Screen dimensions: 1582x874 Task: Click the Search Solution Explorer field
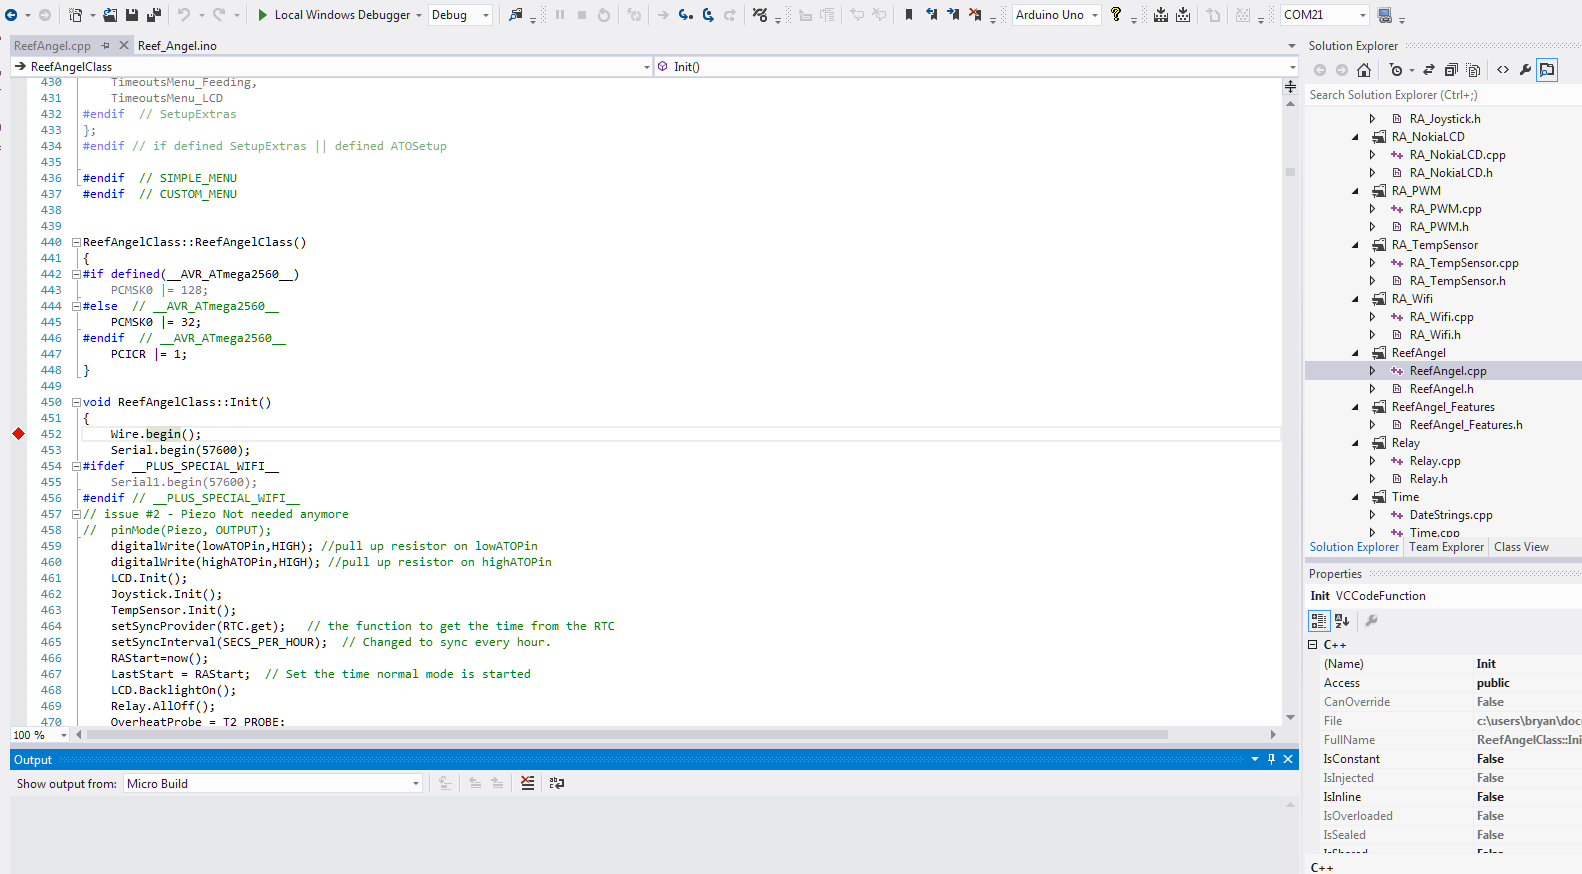[x=1443, y=95]
